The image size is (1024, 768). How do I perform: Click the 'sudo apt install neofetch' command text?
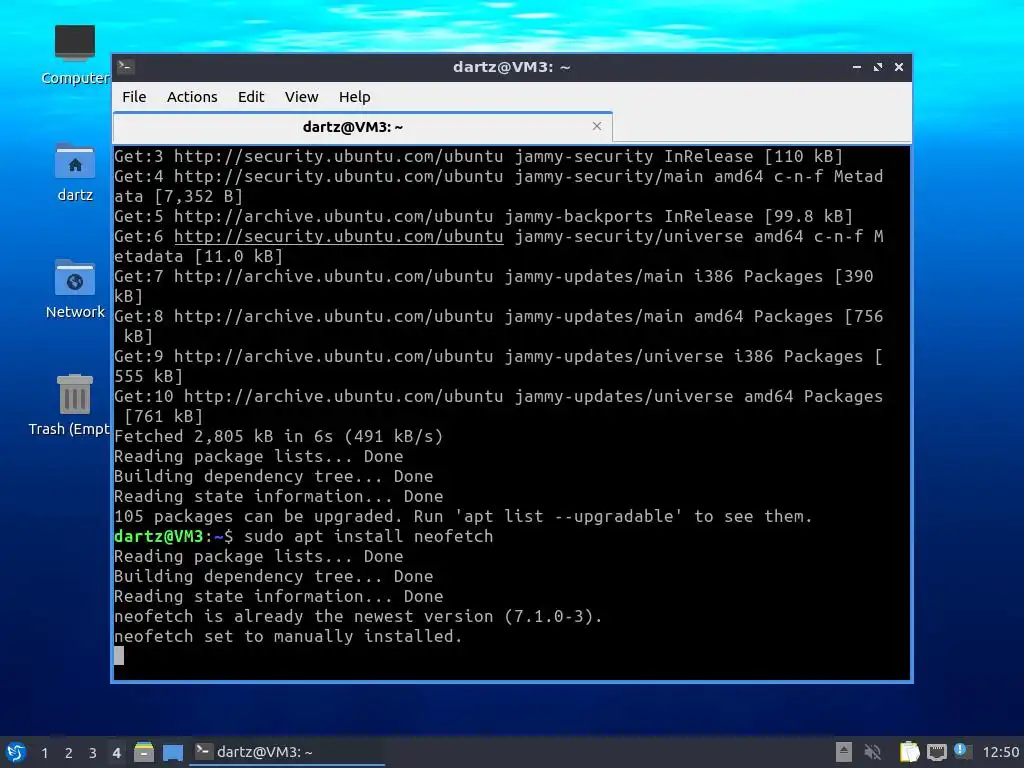coord(368,536)
